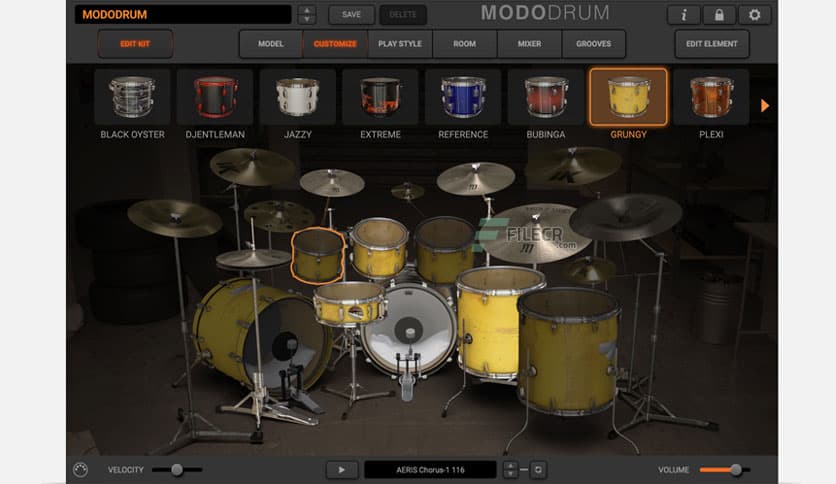The image size is (836, 484).
Task: Switch to the Model tab
Action: (x=271, y=44)
